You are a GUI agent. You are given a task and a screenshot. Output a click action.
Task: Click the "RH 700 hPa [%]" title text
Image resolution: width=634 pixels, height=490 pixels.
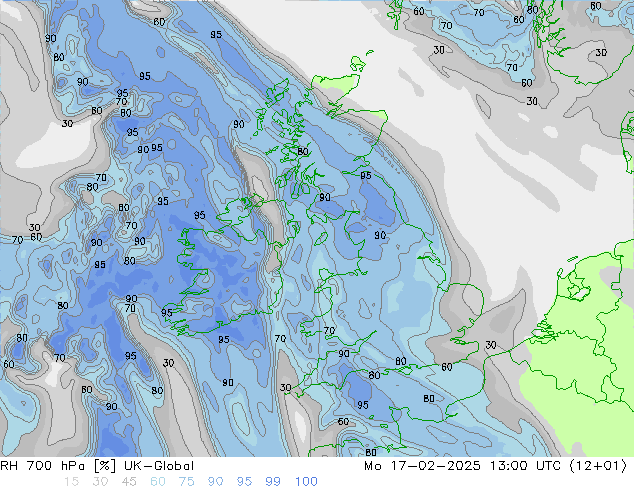[x=58, y=466]
